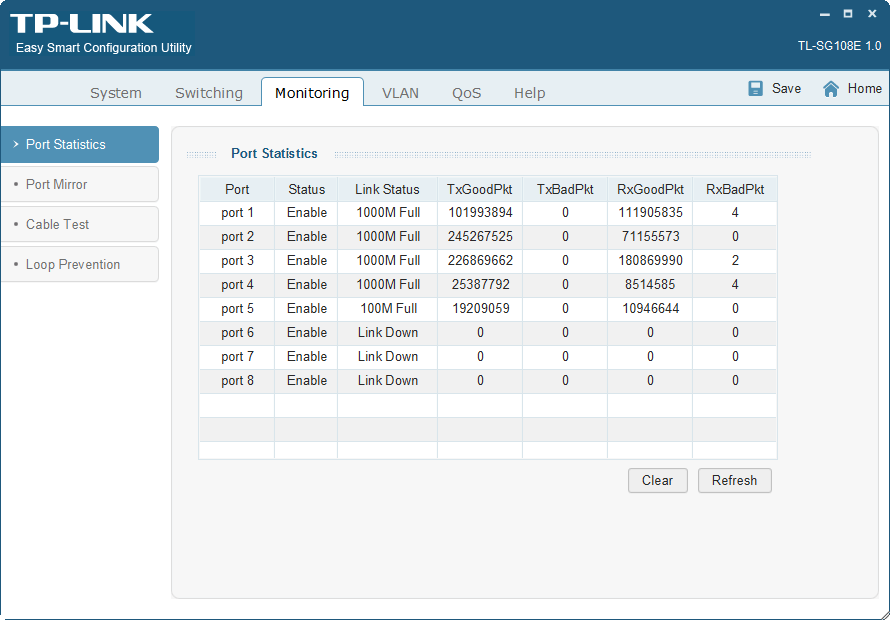Image resolution: width=890 pixels, height=620 pixels.
Task: Open Loop Prevention sidebar item
Action: coord(79,264)
